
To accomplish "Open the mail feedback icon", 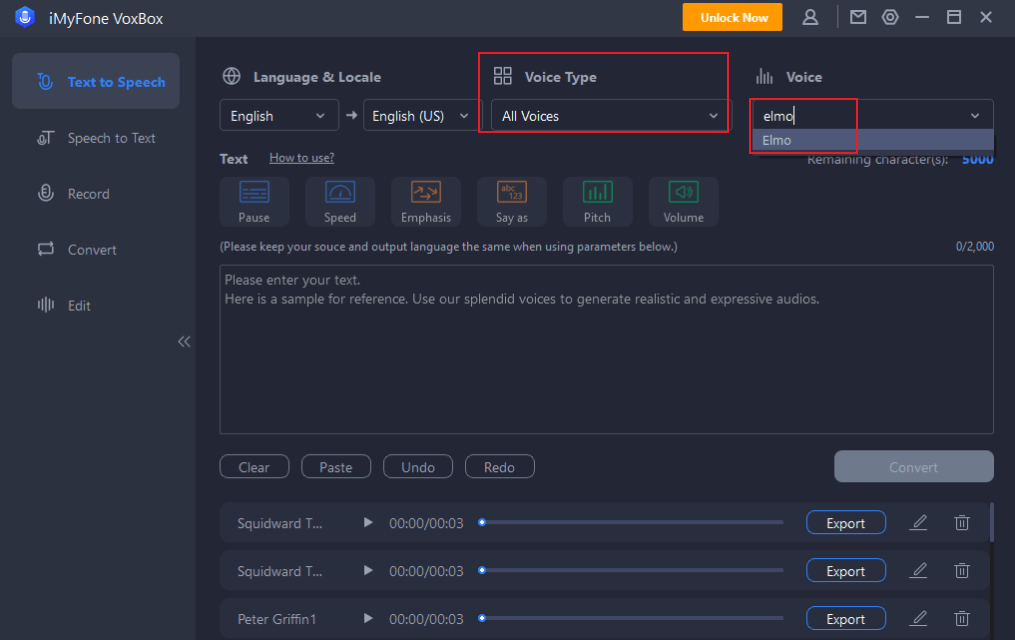I will [x=858, y=17].
